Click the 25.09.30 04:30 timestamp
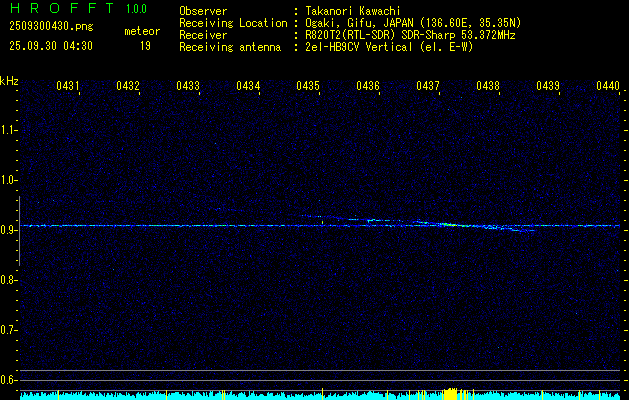 point(50,46)
